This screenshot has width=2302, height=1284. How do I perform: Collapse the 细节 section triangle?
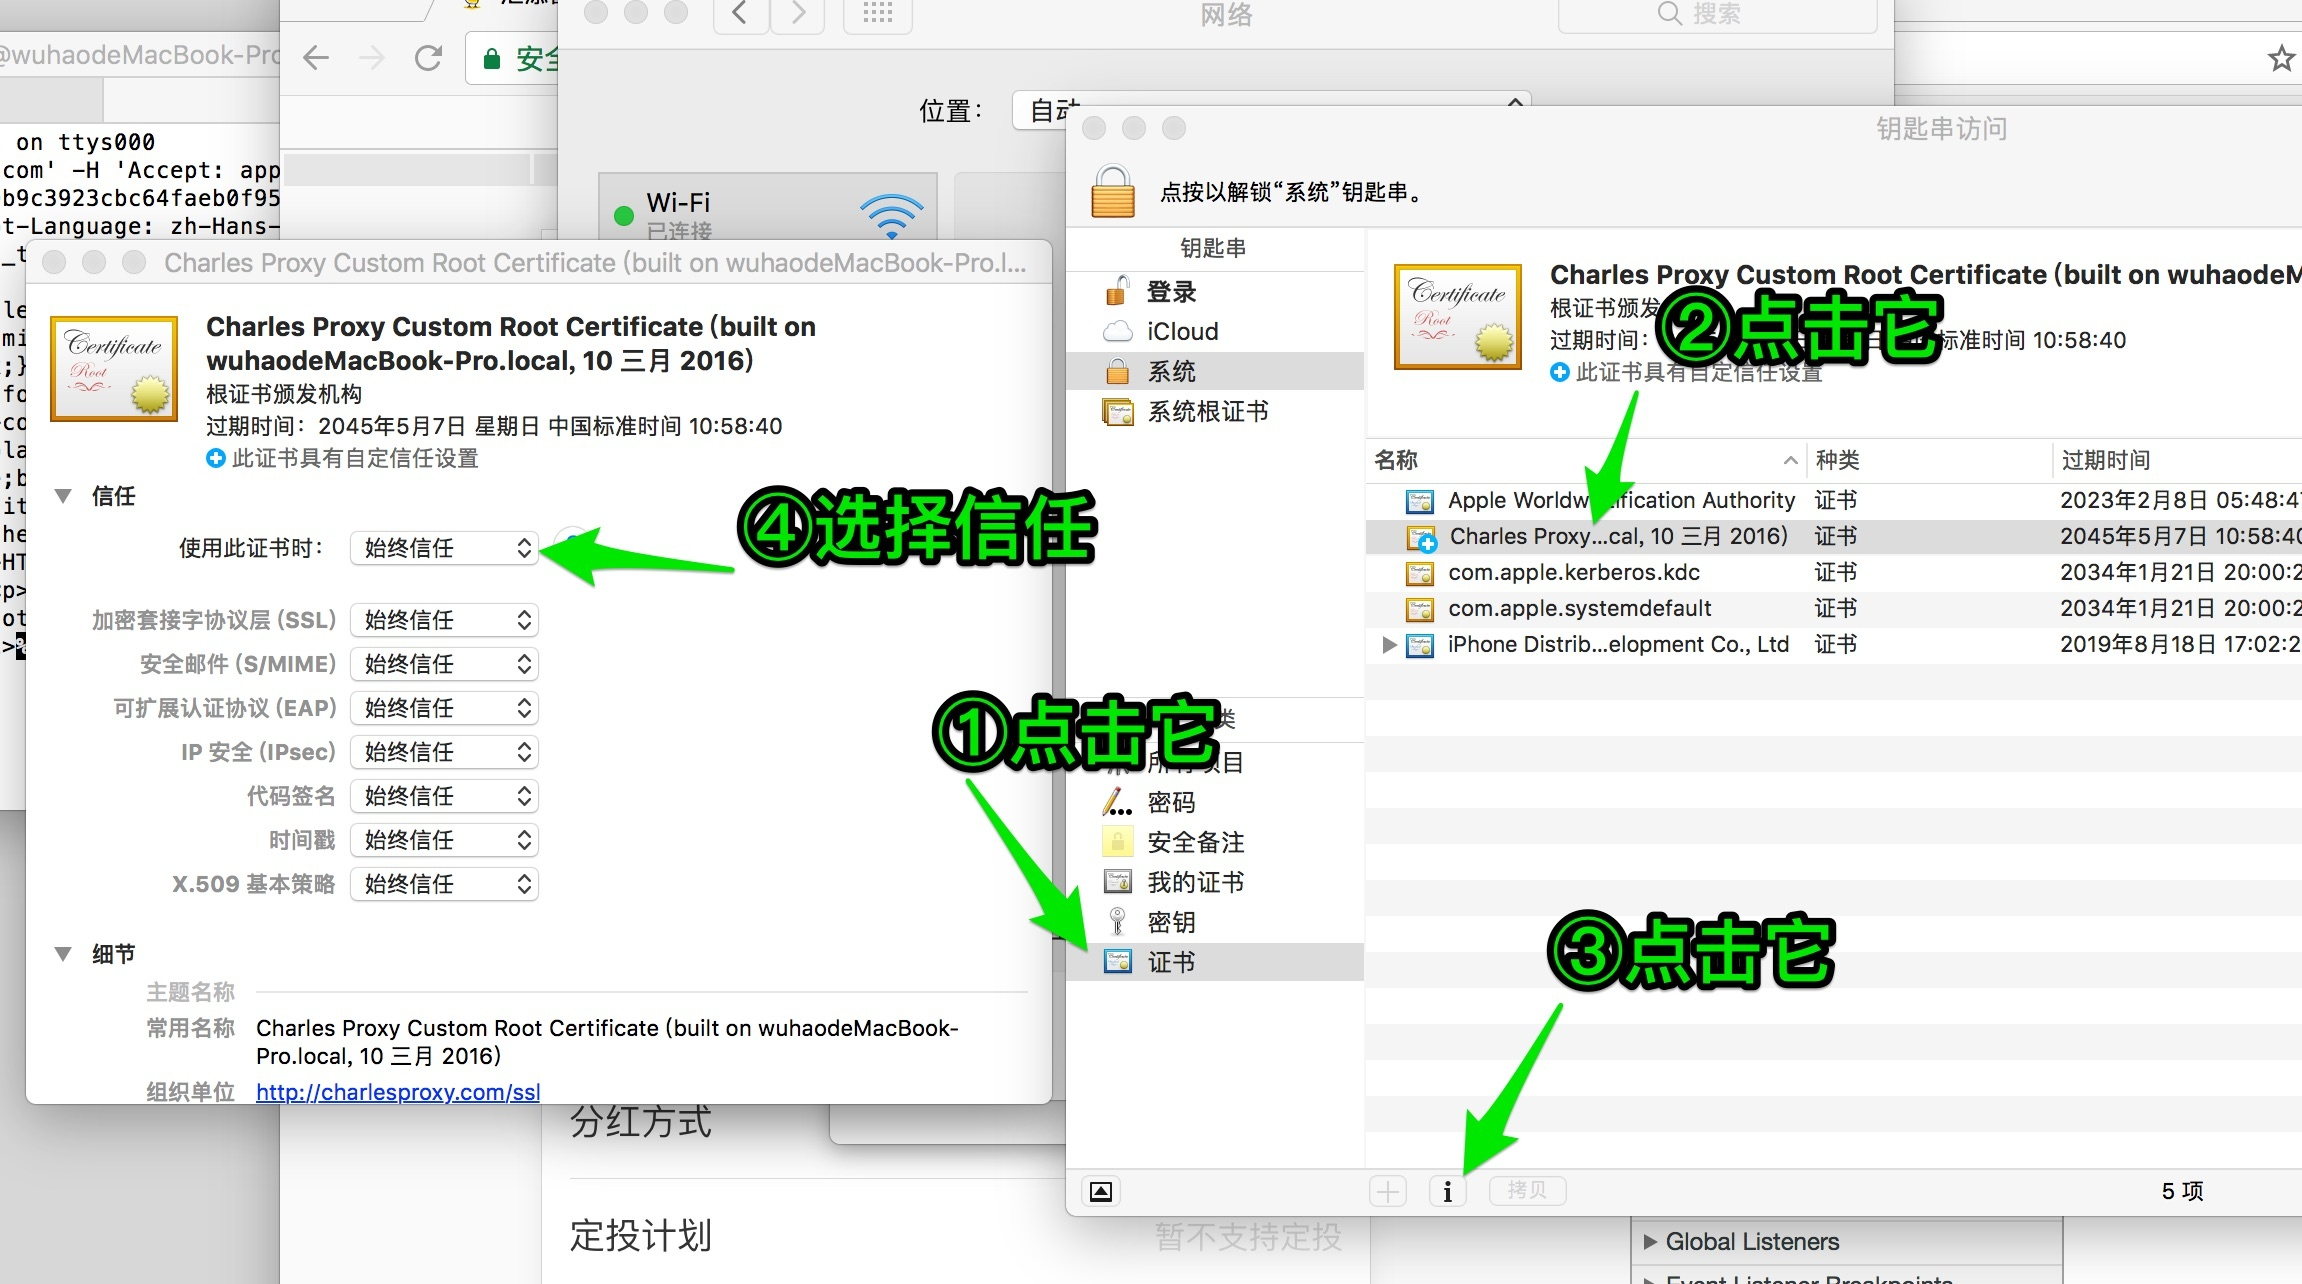coord(63,954)
